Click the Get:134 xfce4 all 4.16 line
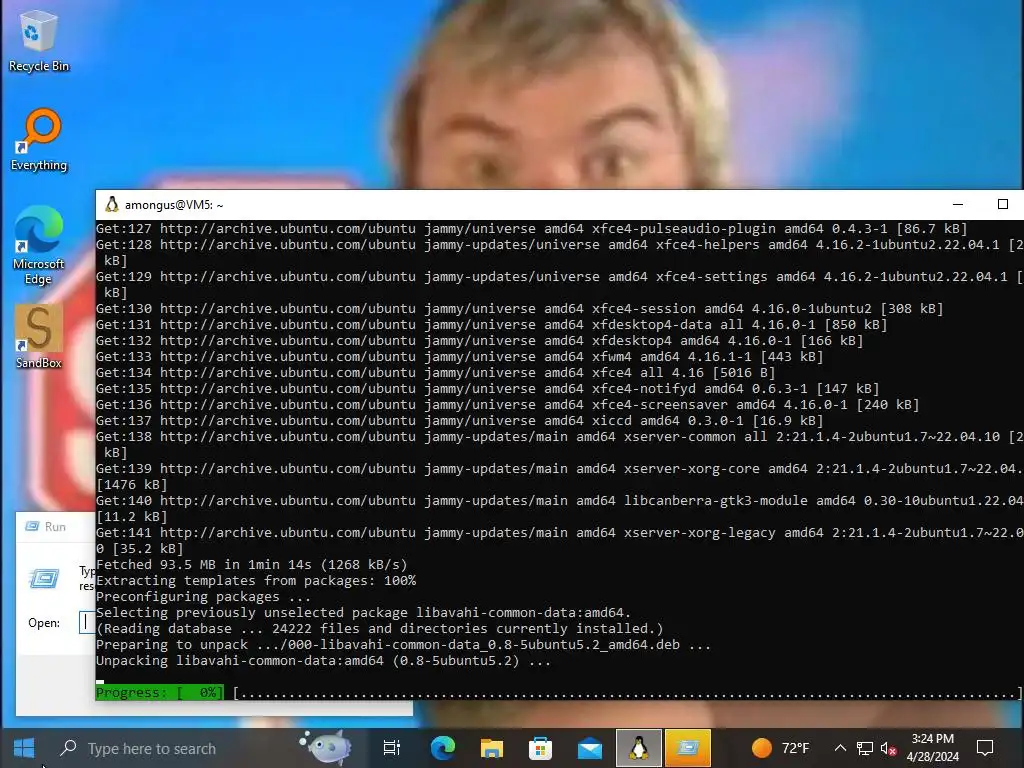 [436, 373]
